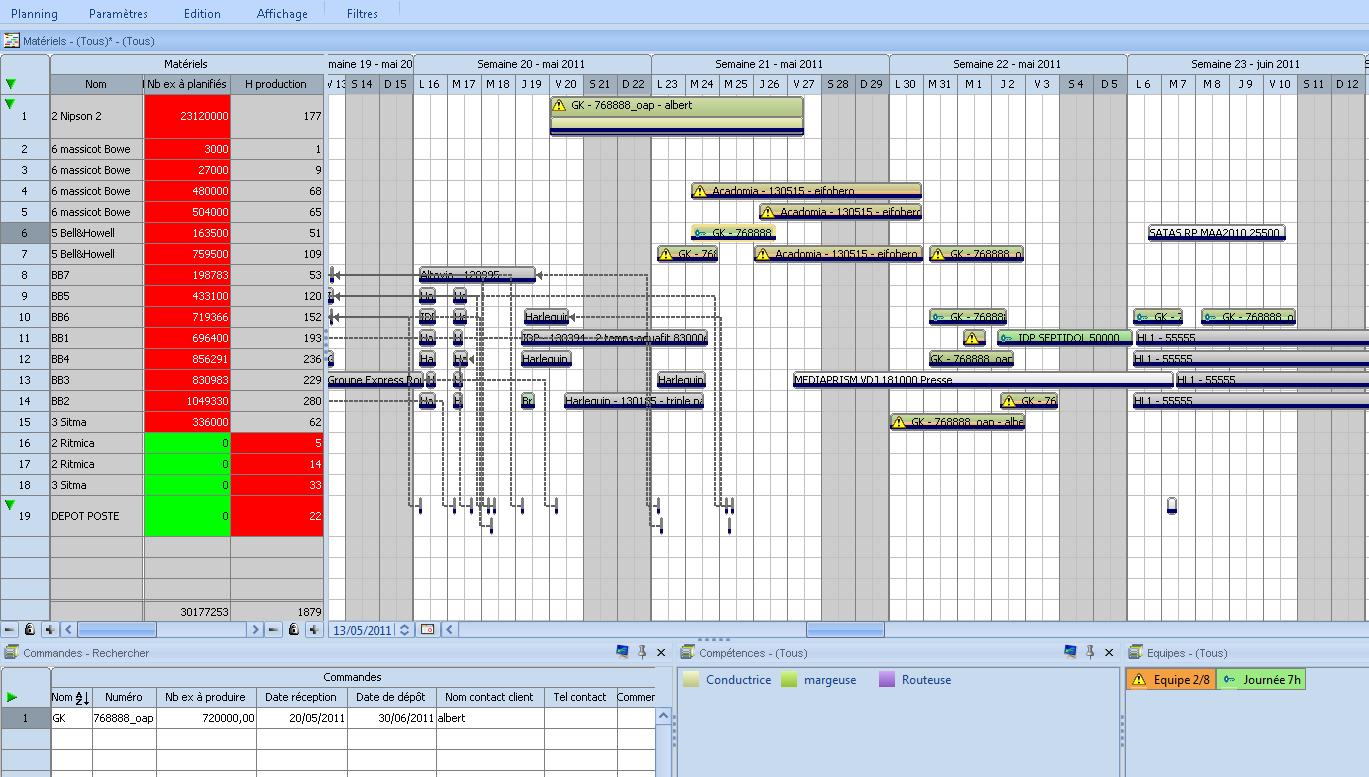This screenshot has width=1369, height=777.
Task: Close the Compétences panel
Action: pos(1109,653)
